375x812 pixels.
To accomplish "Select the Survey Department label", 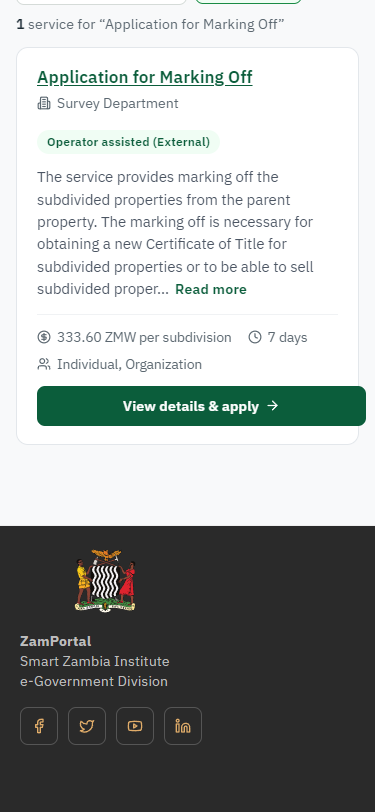I will pos(118,104).
